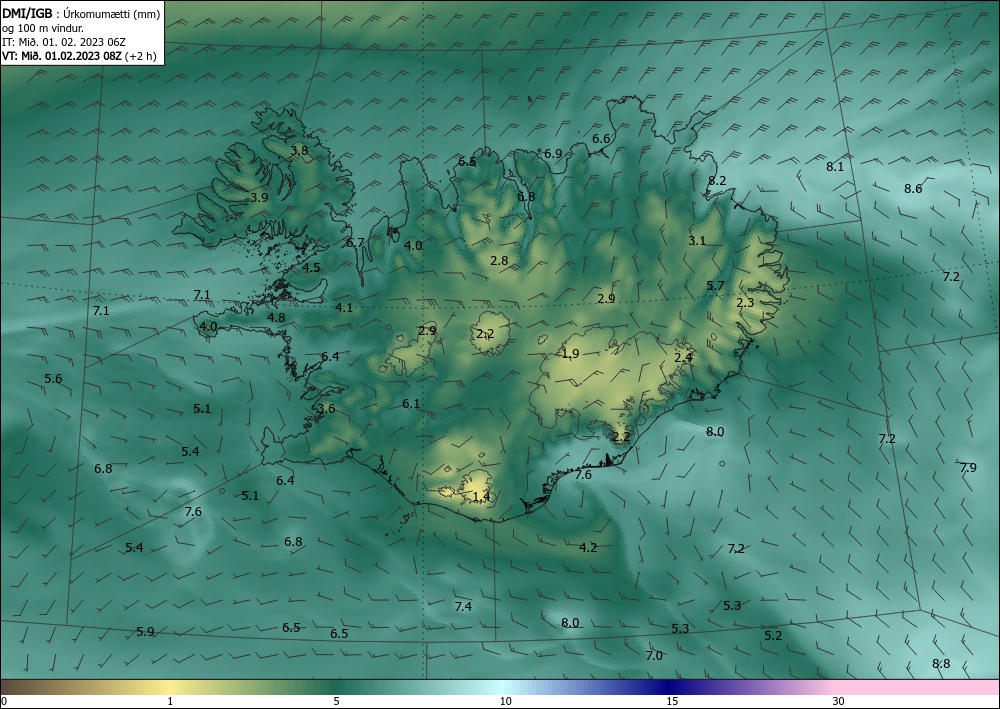Screen dimensions: 1000x709
Task: Click the 5.2 value on the map
Action: pyautogui.click(x=773, y=636)
